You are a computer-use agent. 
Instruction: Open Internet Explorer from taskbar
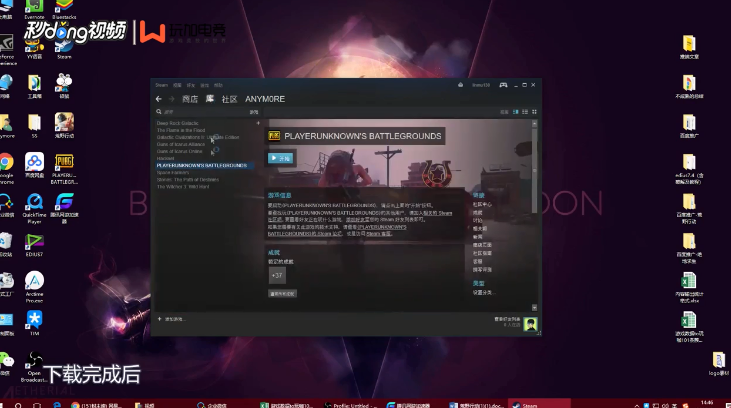tap(57, 405)
